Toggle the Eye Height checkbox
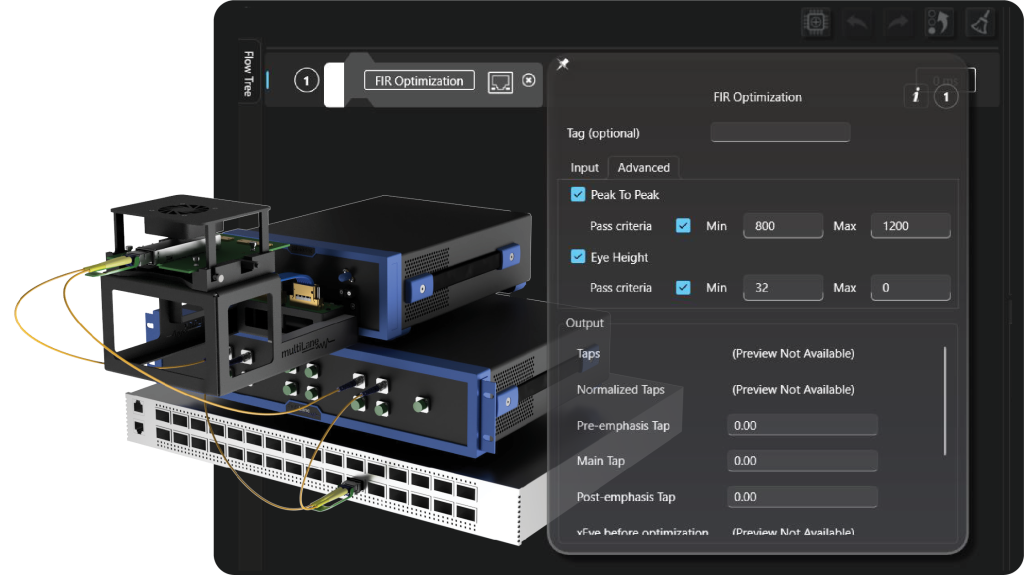1024x575 pixels. pyautogui.click(x=578, y=256)
